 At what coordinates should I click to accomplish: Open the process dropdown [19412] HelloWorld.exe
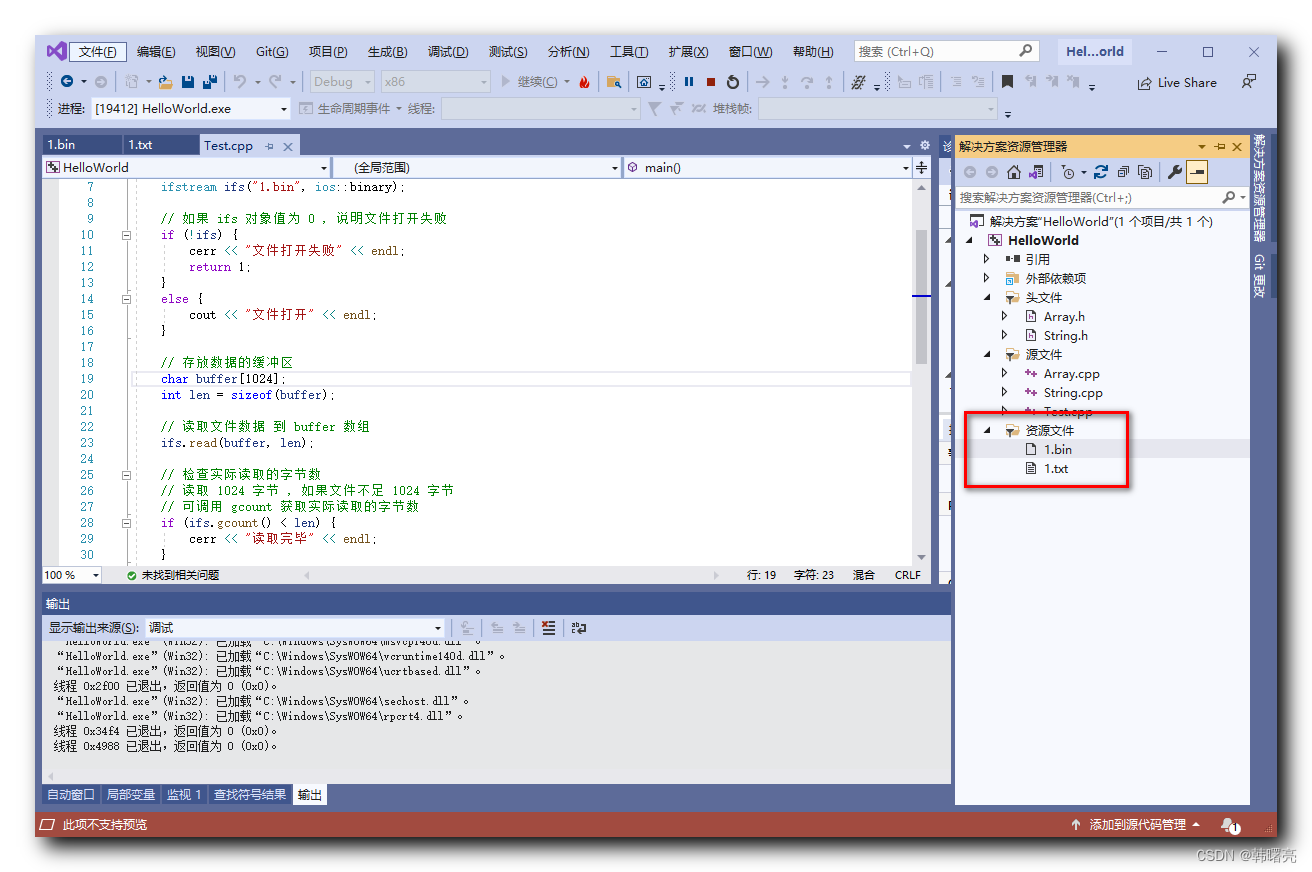190,108
